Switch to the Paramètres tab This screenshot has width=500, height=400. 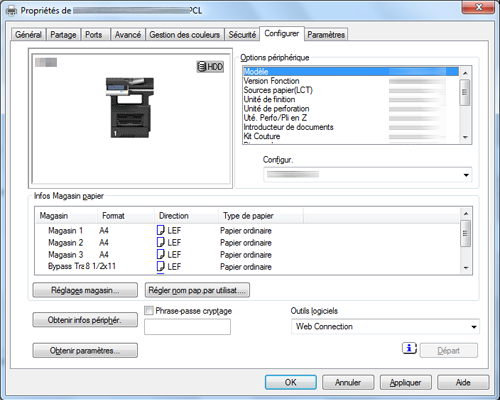coord(326,35)
